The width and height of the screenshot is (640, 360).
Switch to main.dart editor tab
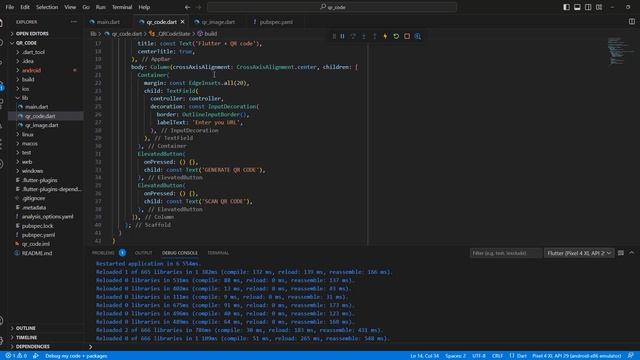[x=109, y=22]
